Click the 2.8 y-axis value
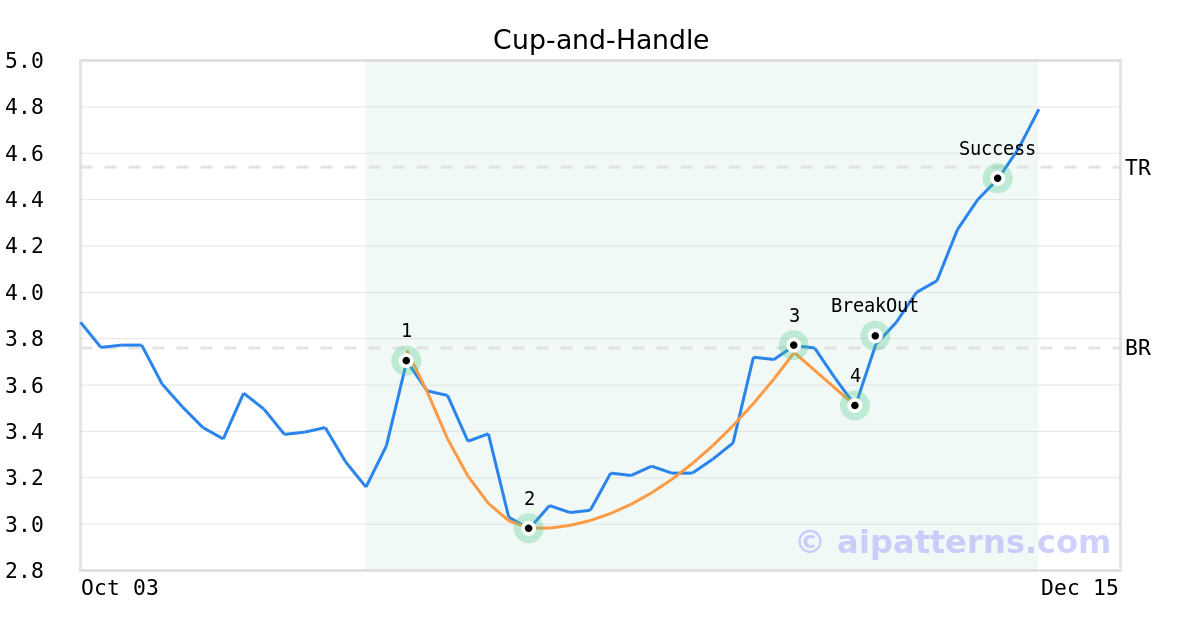This screenshot has width=1200, height=630. click(24, 571)
